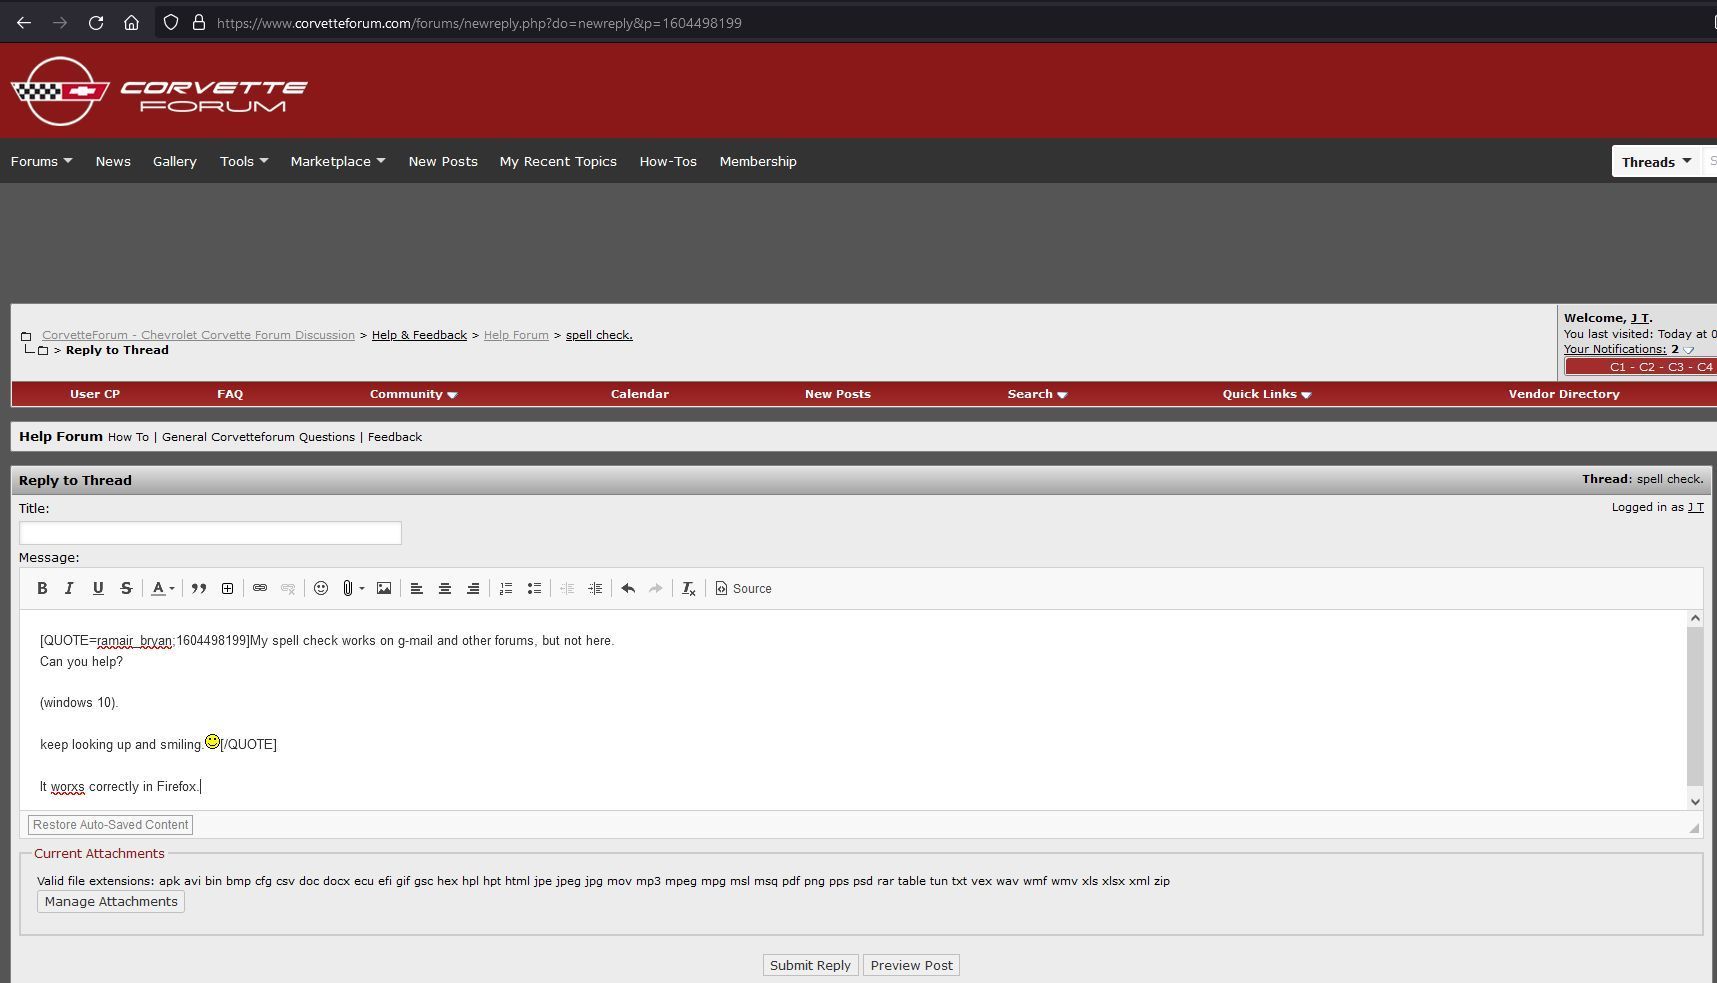Screen dimensions: 1717x983
Task: Insert a quote block
Action: [x=199, y=589]
